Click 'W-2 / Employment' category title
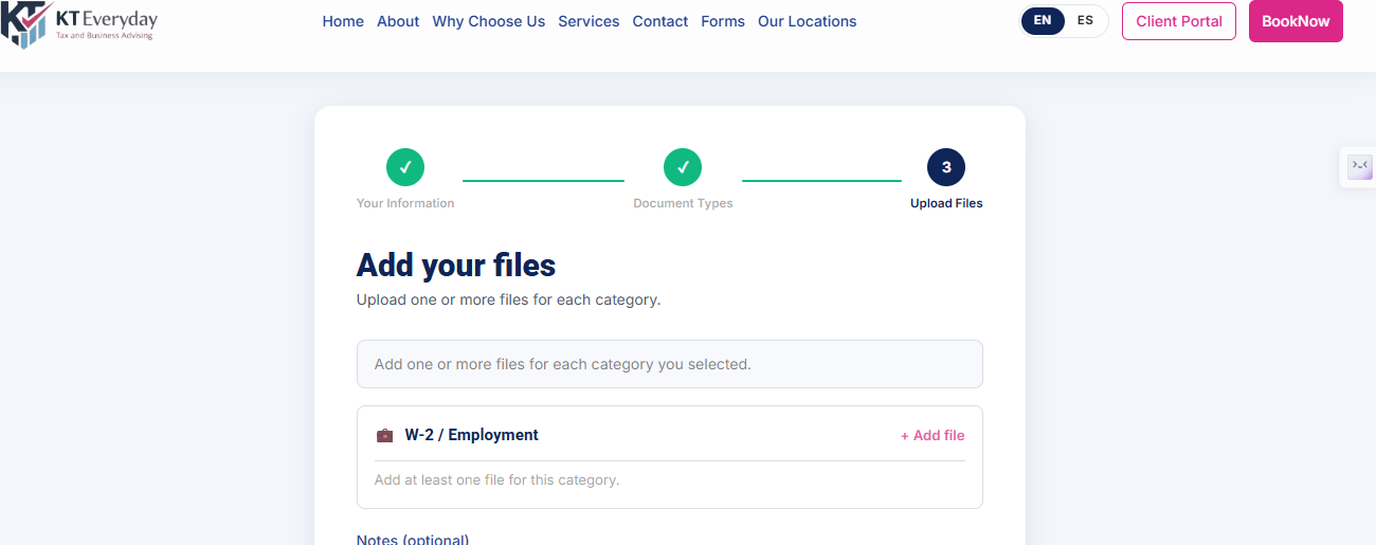 pyautogui.click(x=472, y=435)
